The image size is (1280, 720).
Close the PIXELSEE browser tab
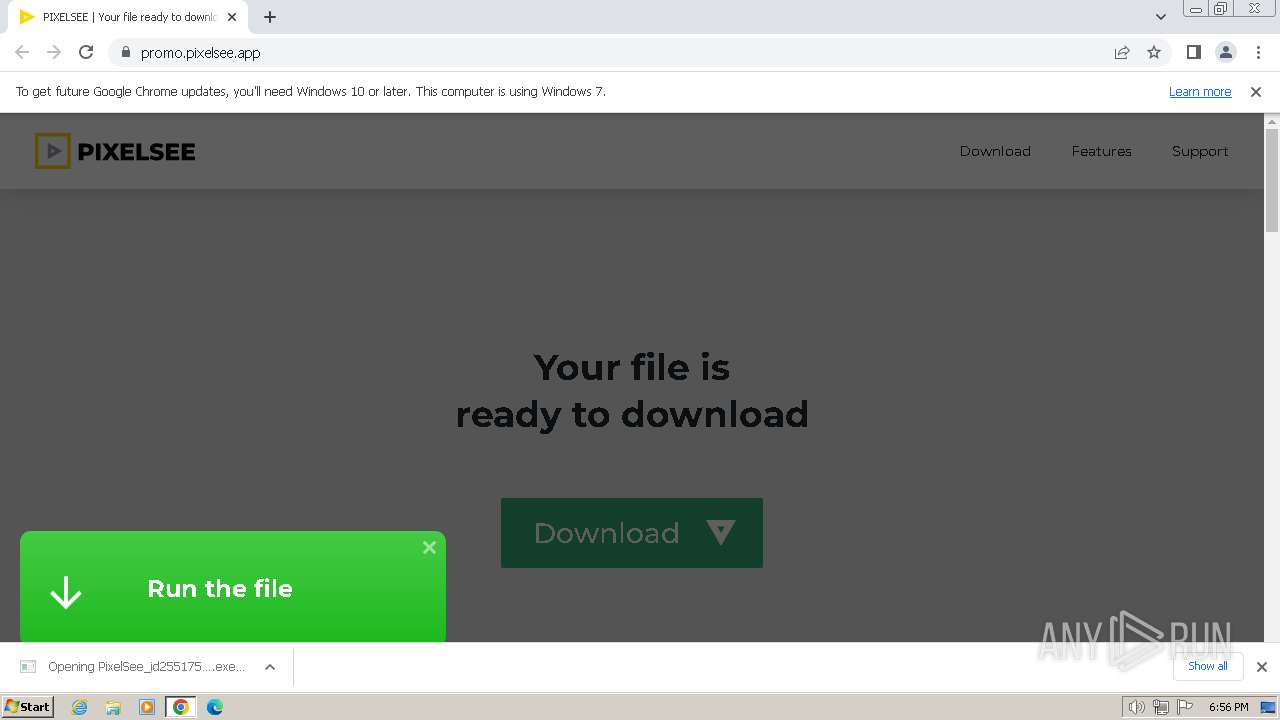click(x=232, y=17)
